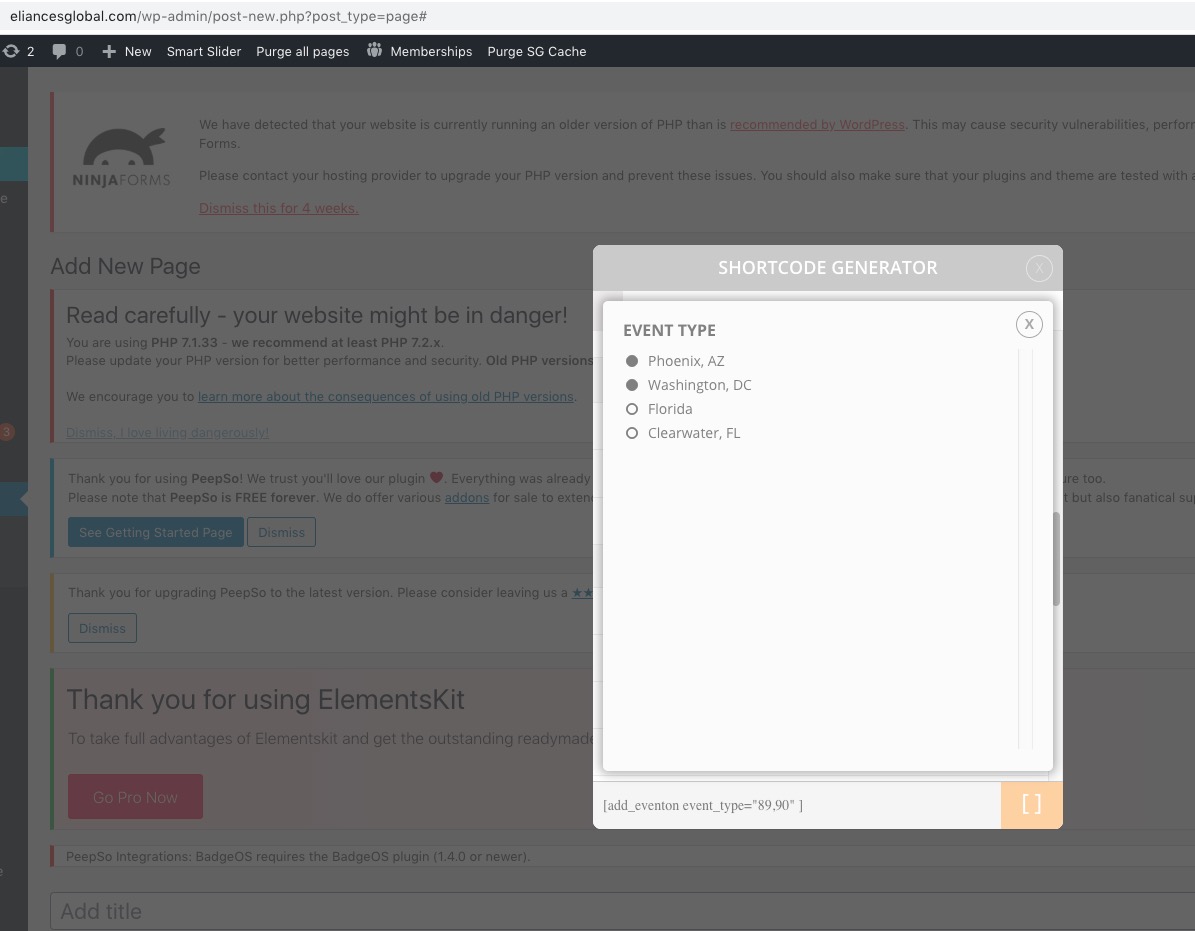
Task: Click the generated shortcode text field
Action: point(796,805)
